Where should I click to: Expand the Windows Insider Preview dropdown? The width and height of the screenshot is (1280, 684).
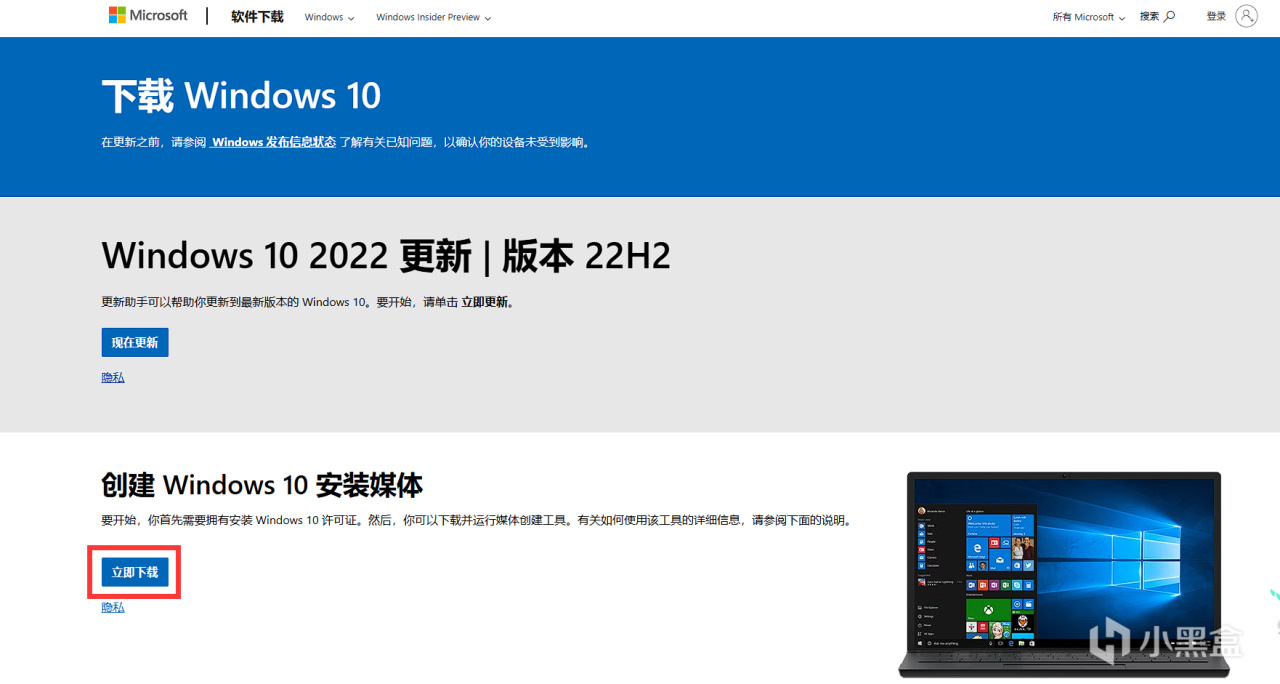coord(433,17)
